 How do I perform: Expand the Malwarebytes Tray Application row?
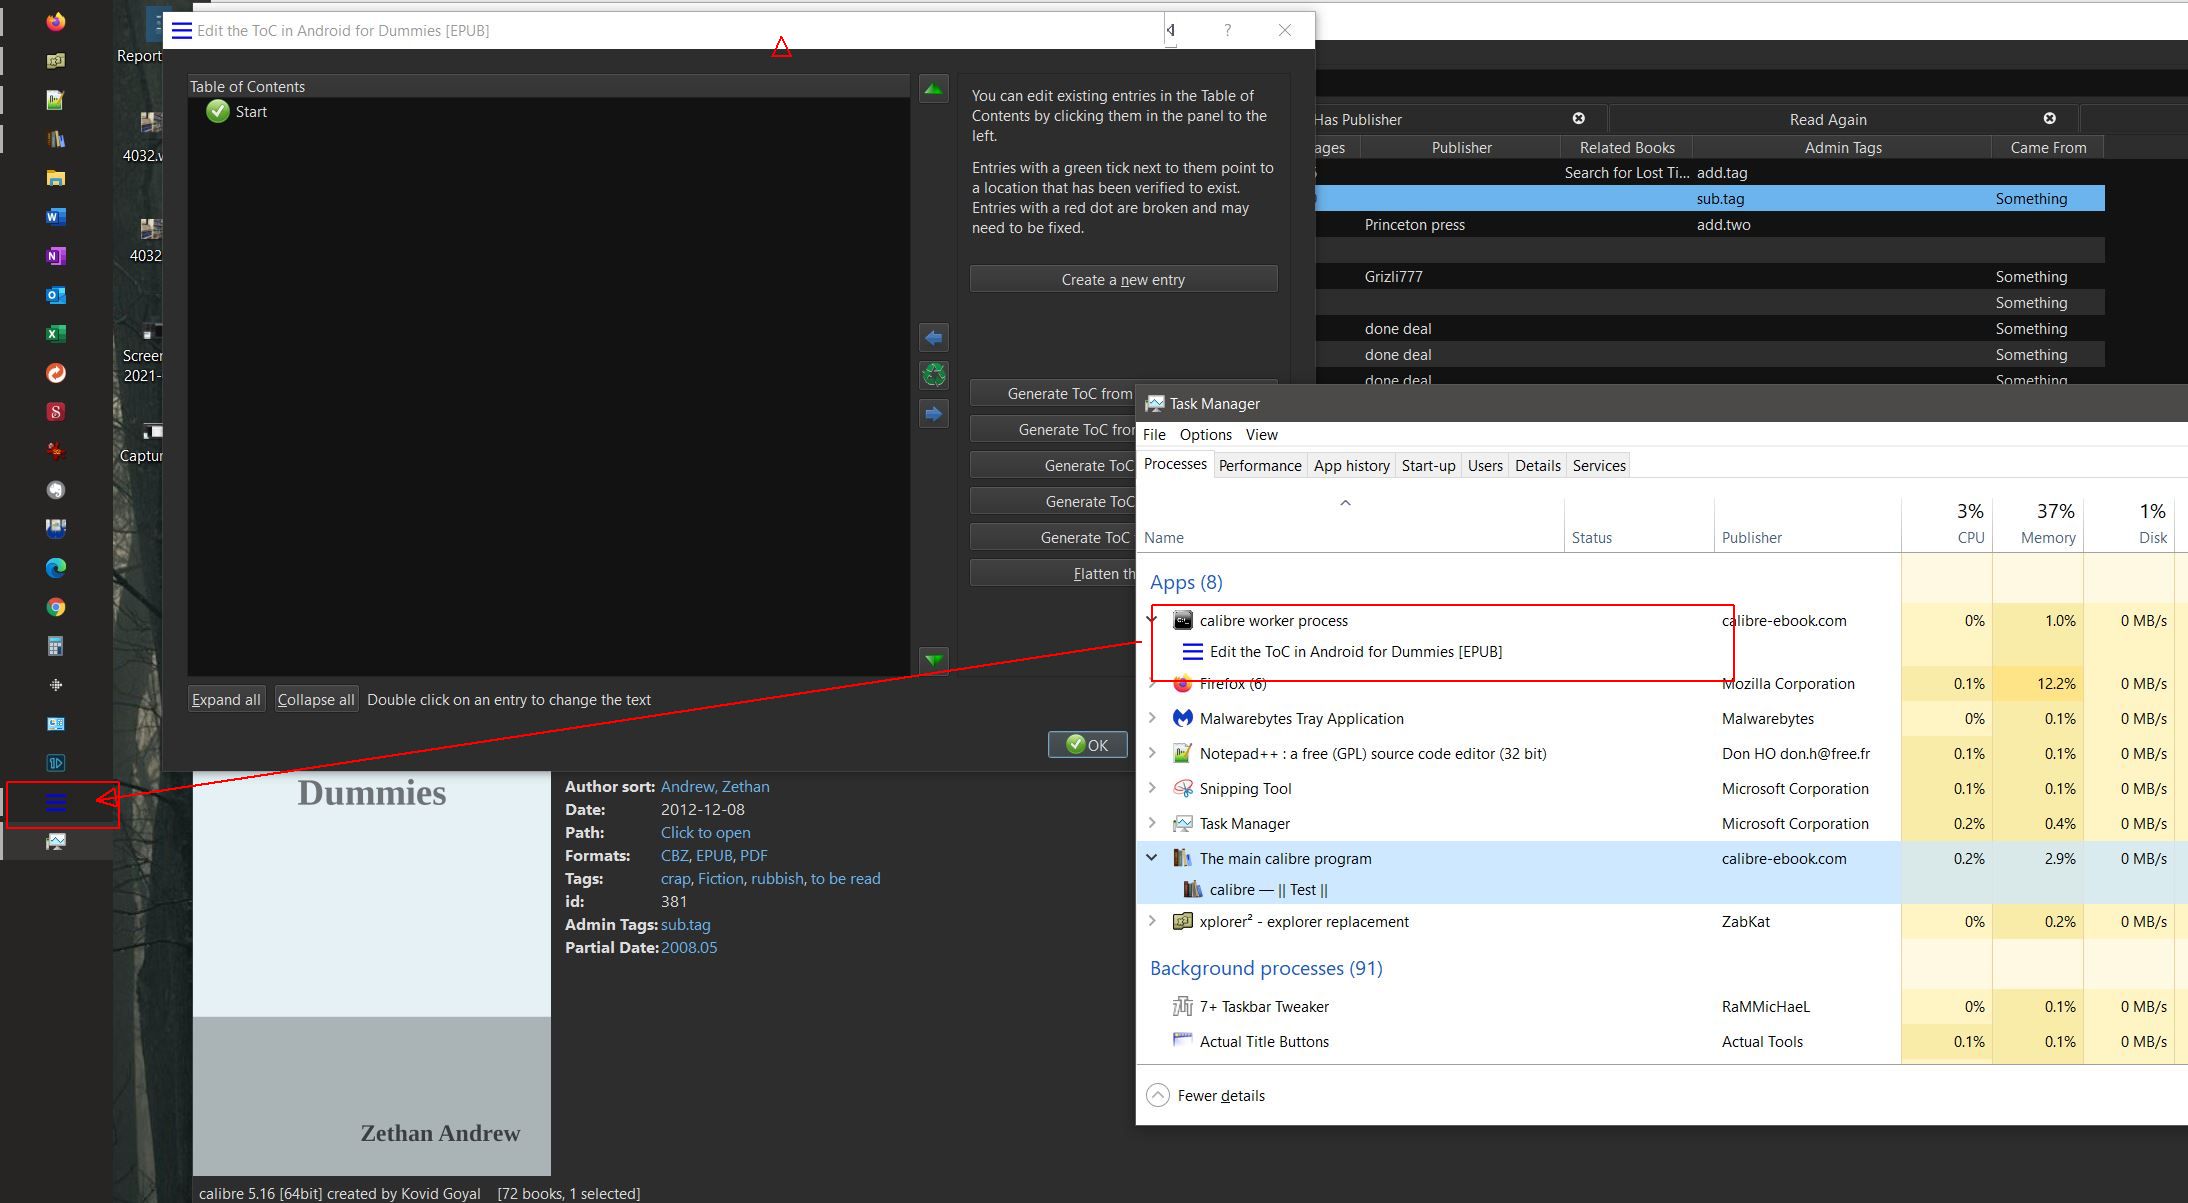[x=1152, y=718]
